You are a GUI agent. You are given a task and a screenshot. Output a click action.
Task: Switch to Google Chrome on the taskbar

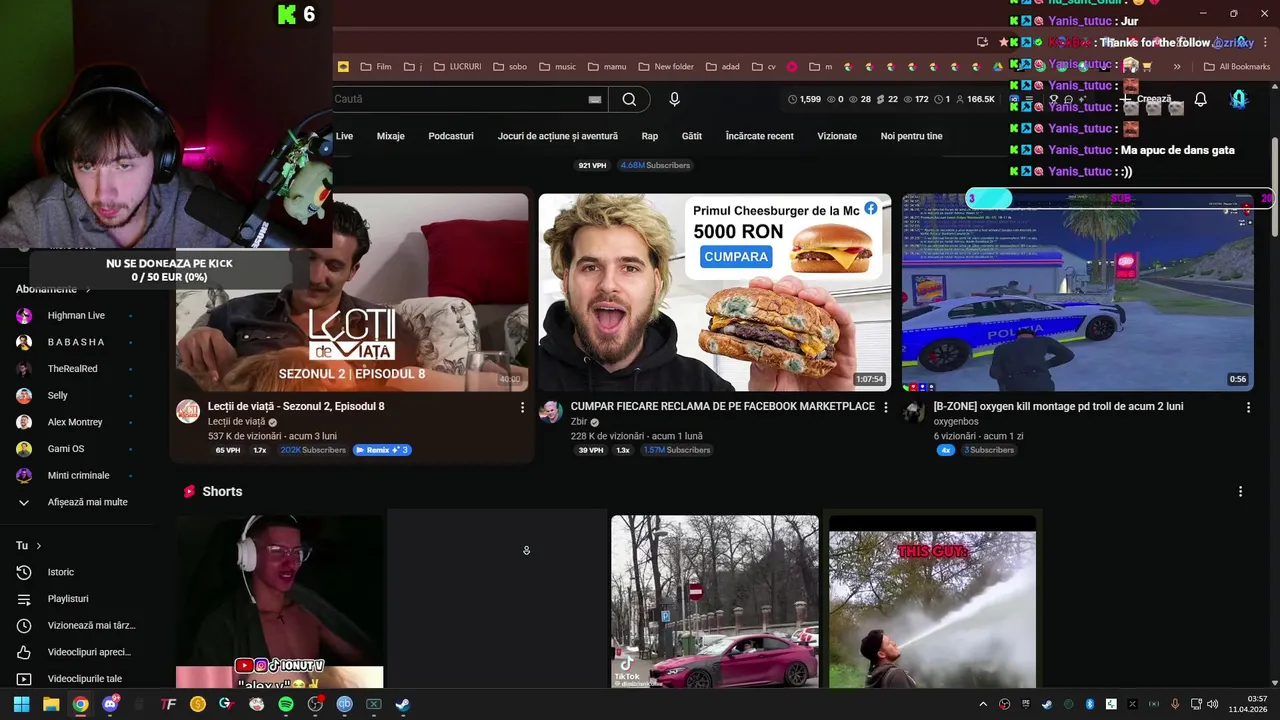(x=80, y=704)
